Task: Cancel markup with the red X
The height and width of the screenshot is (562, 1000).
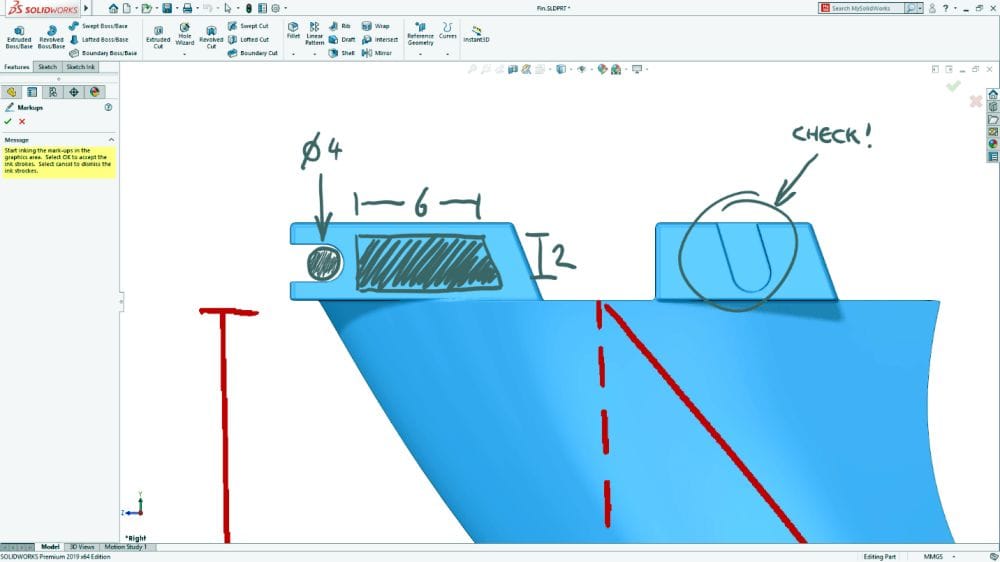Action: pos(22,121)
